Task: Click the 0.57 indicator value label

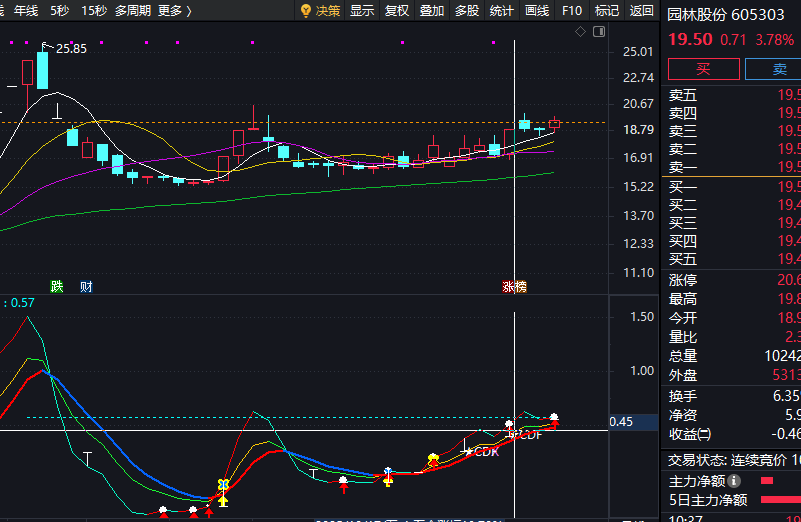Action: [x=22, y=303]
